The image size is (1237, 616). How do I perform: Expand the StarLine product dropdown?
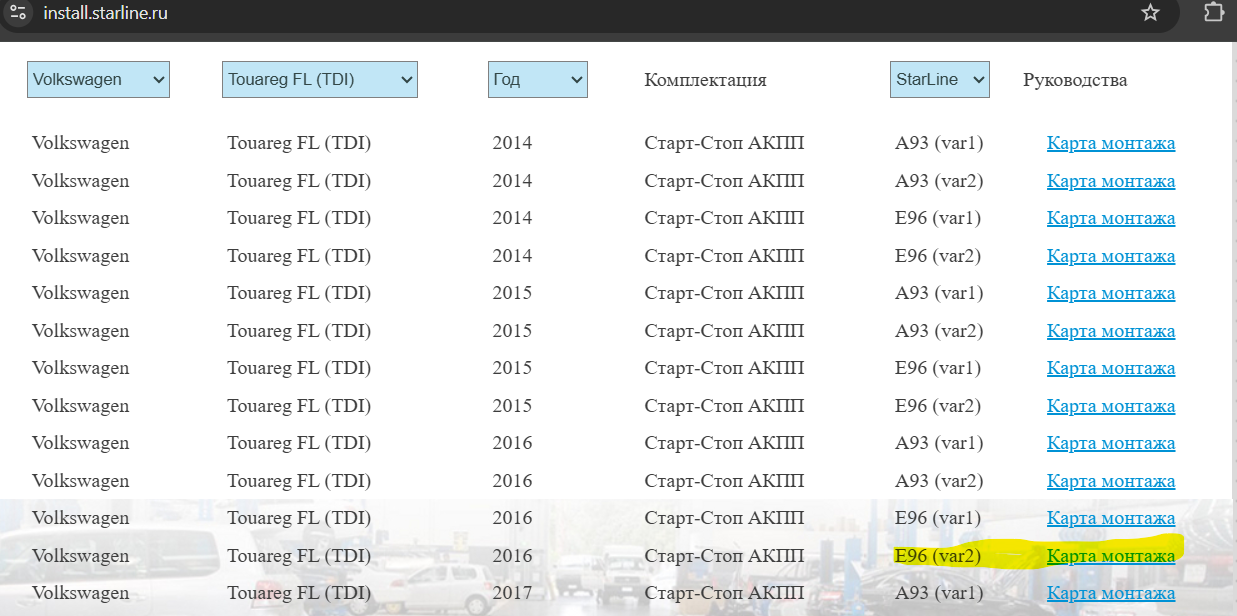pos(939,79)
